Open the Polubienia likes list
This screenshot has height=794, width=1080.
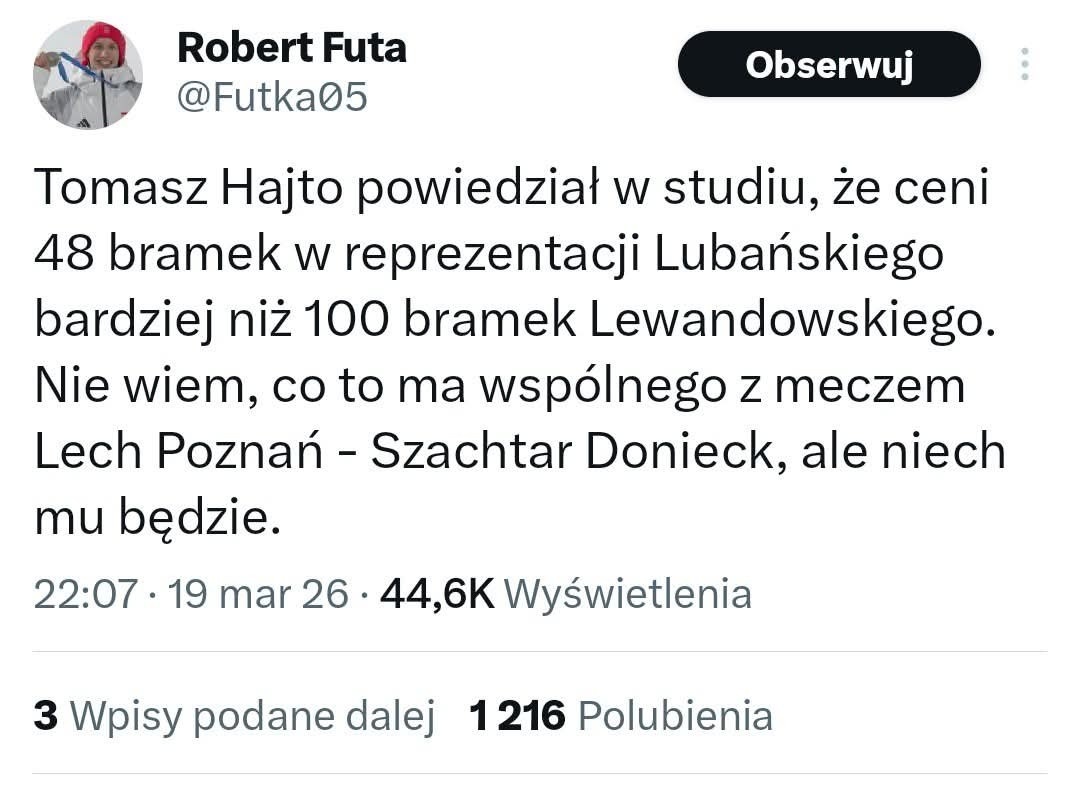click(x=675, y=716)
